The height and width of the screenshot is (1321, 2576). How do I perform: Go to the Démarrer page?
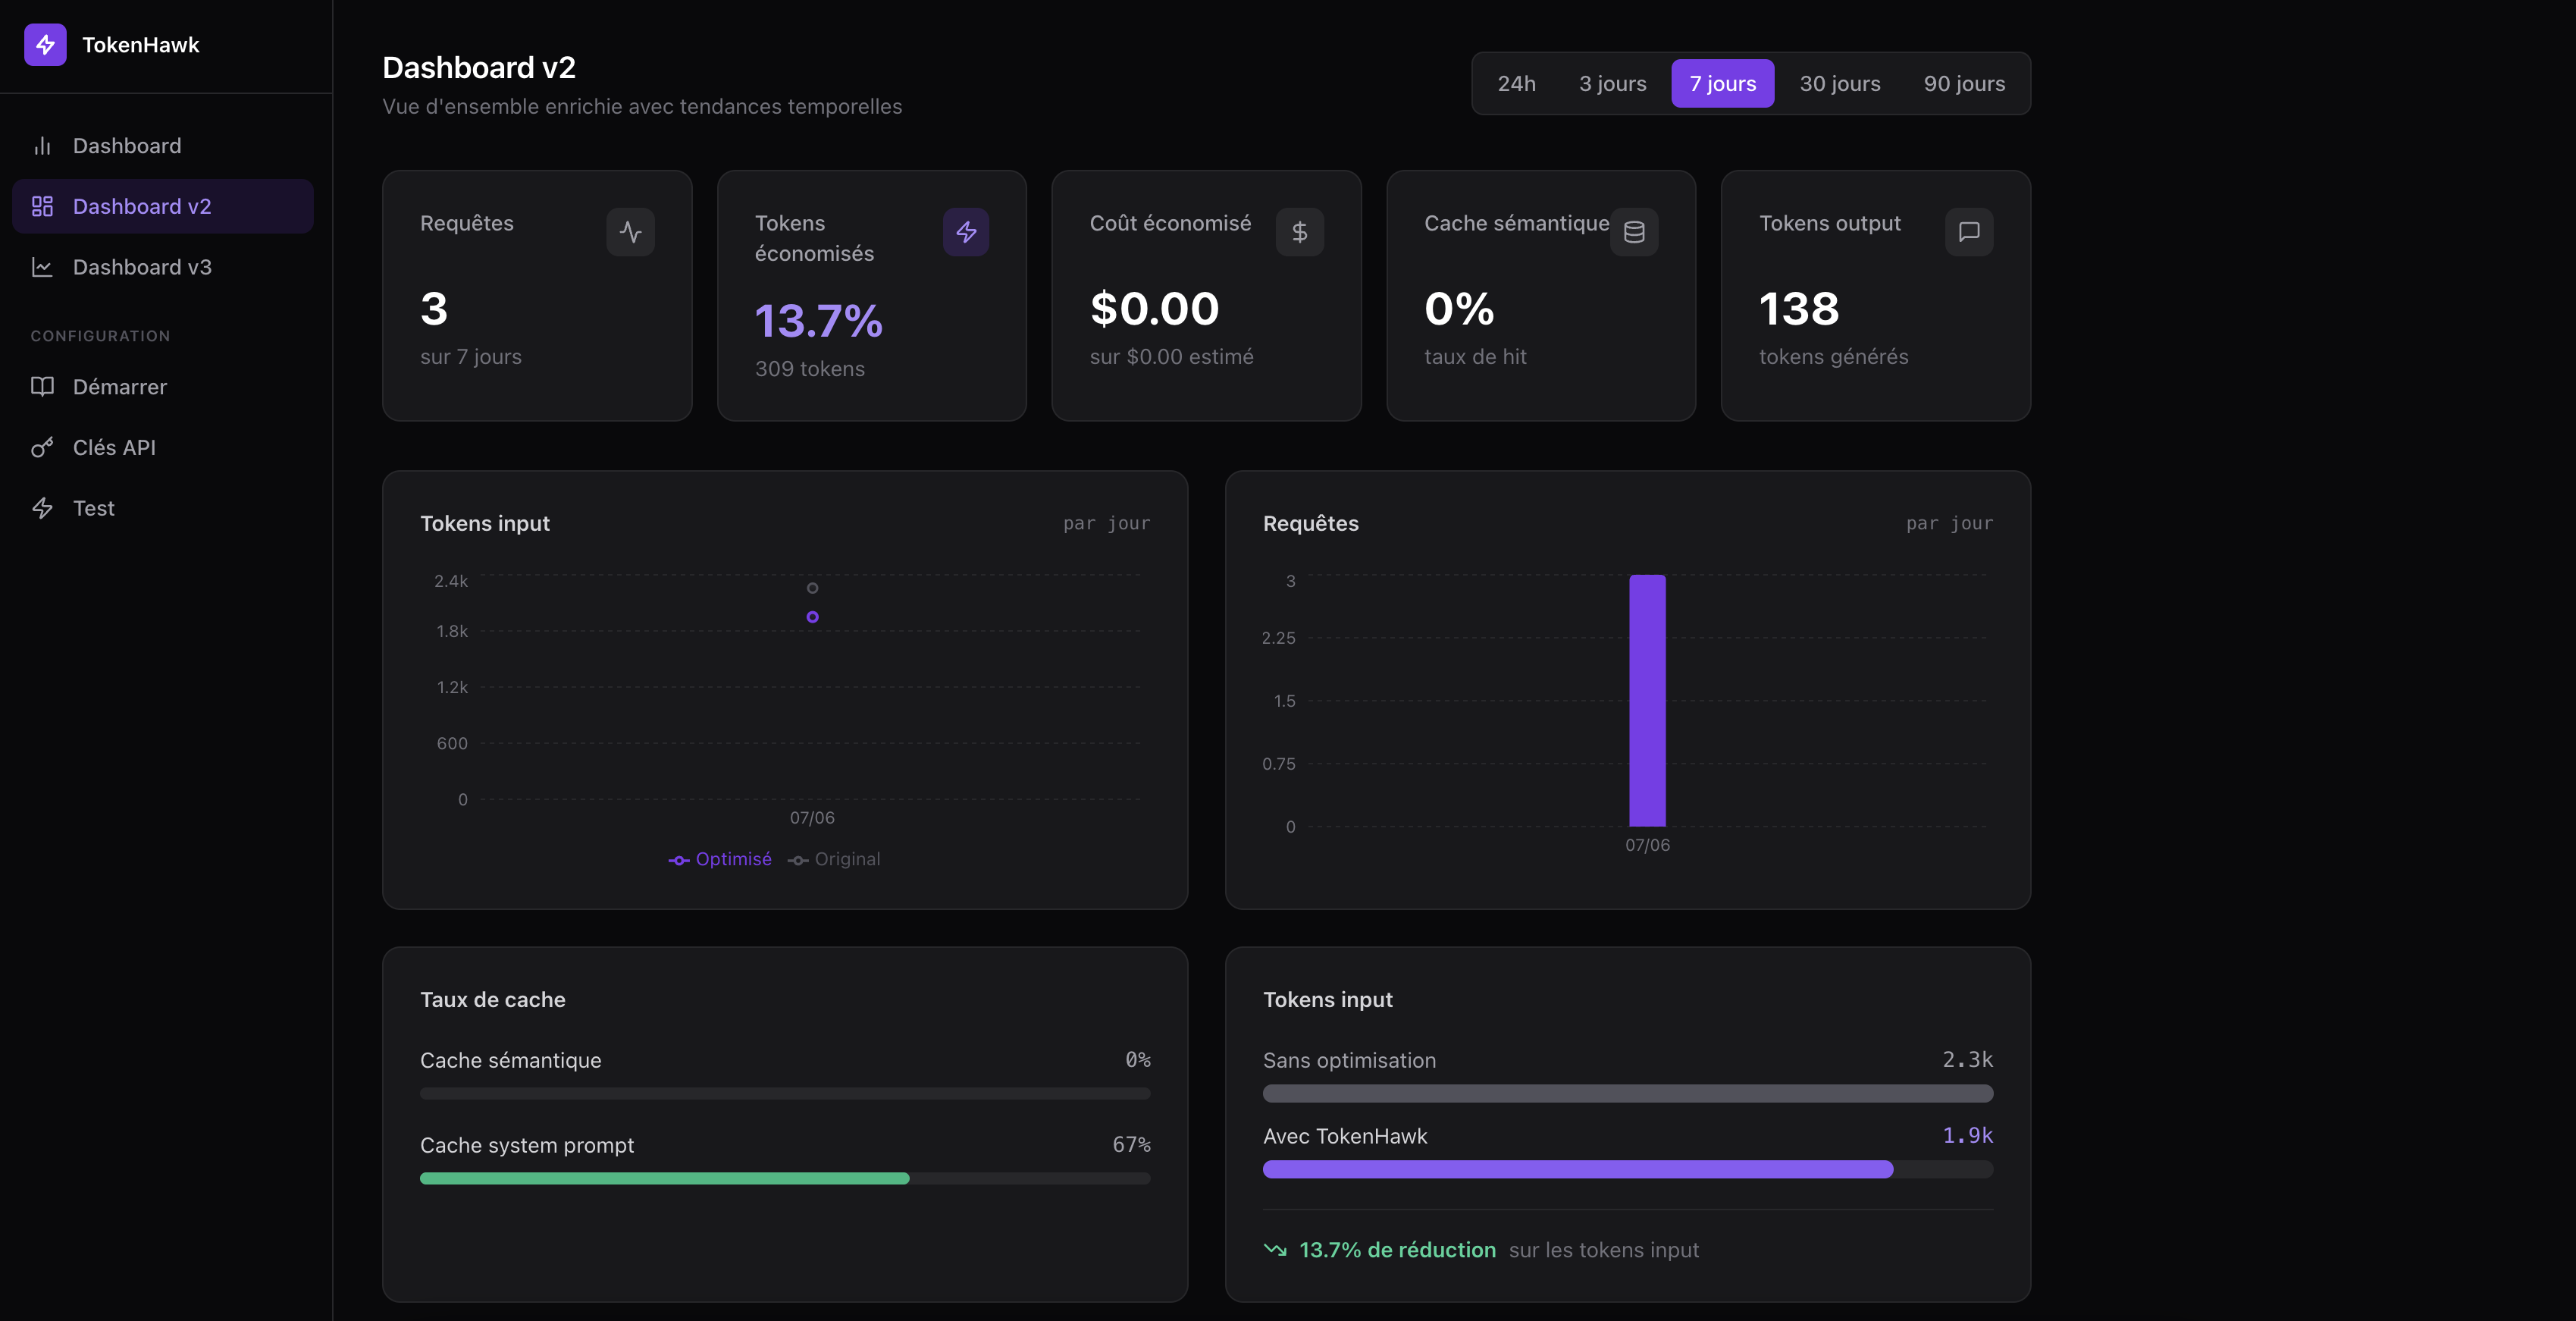163,387
